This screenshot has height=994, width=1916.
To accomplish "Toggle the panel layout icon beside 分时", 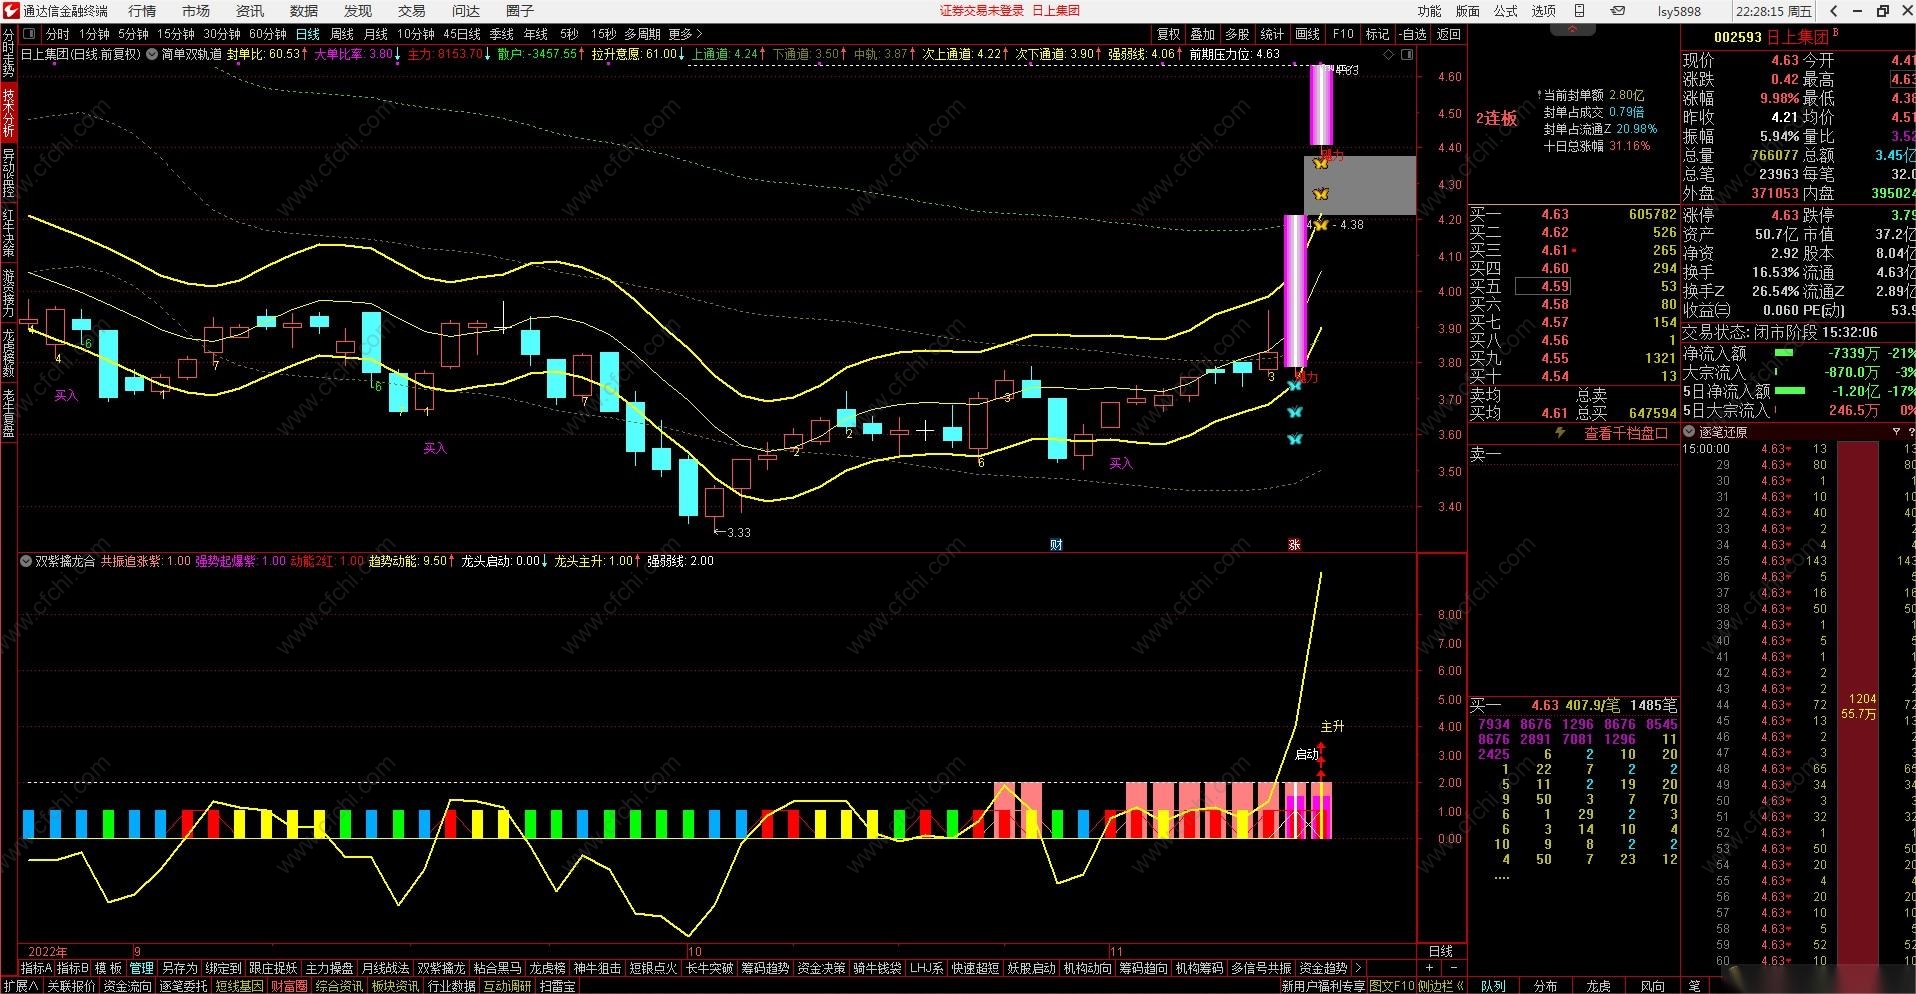I will (30, 34).
